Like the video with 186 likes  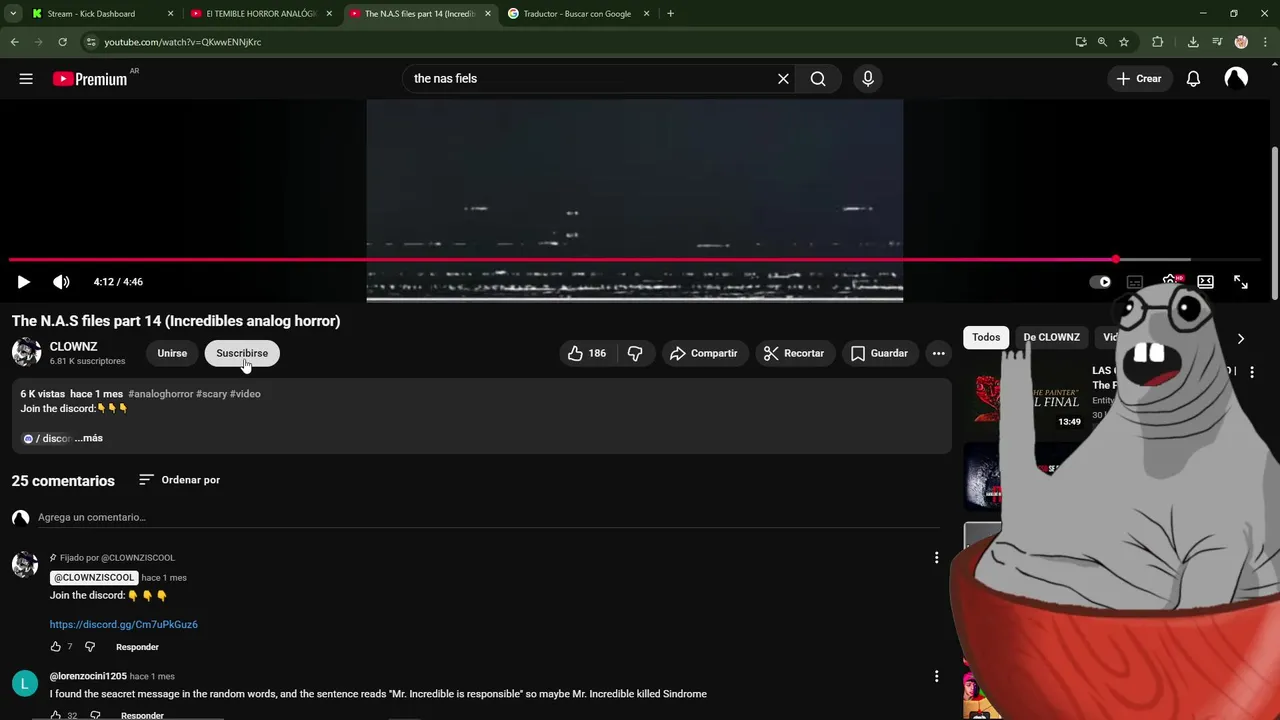pyautogui.click(x=586, y=353)
